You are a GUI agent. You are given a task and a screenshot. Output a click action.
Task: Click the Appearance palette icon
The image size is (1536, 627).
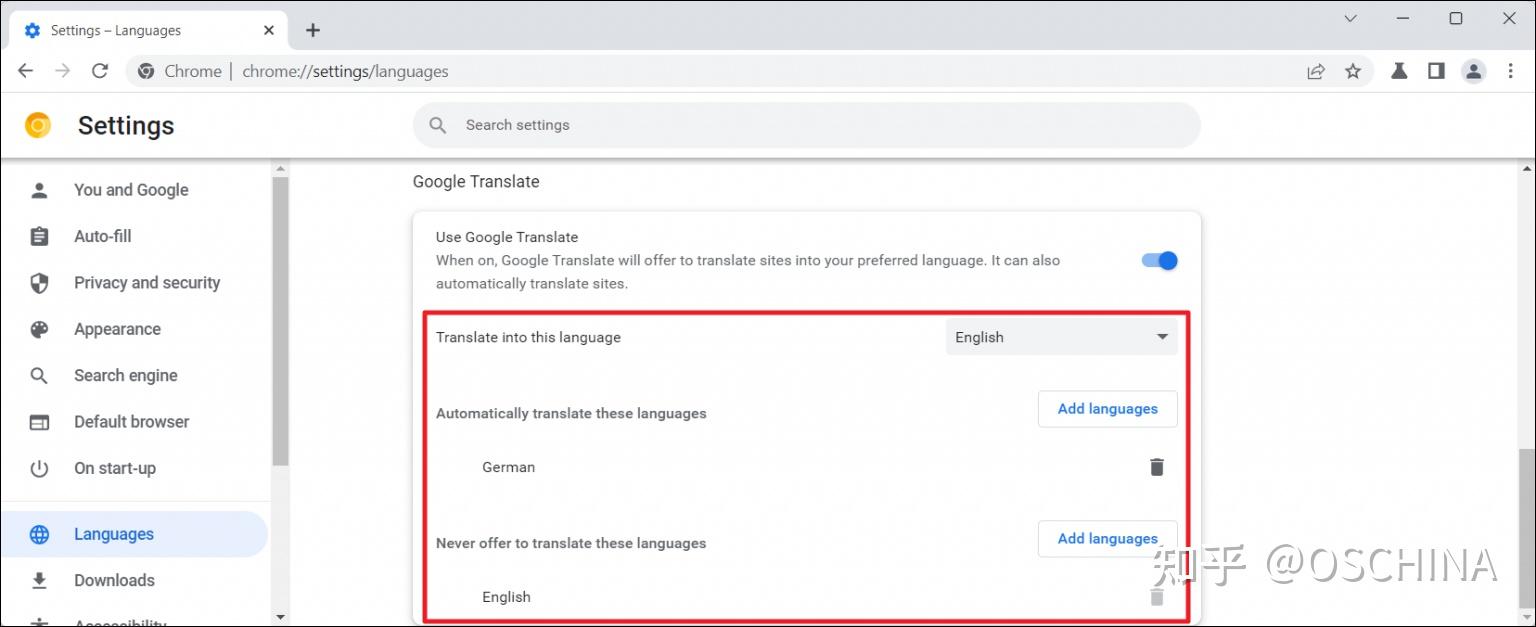tap(39, 329)
